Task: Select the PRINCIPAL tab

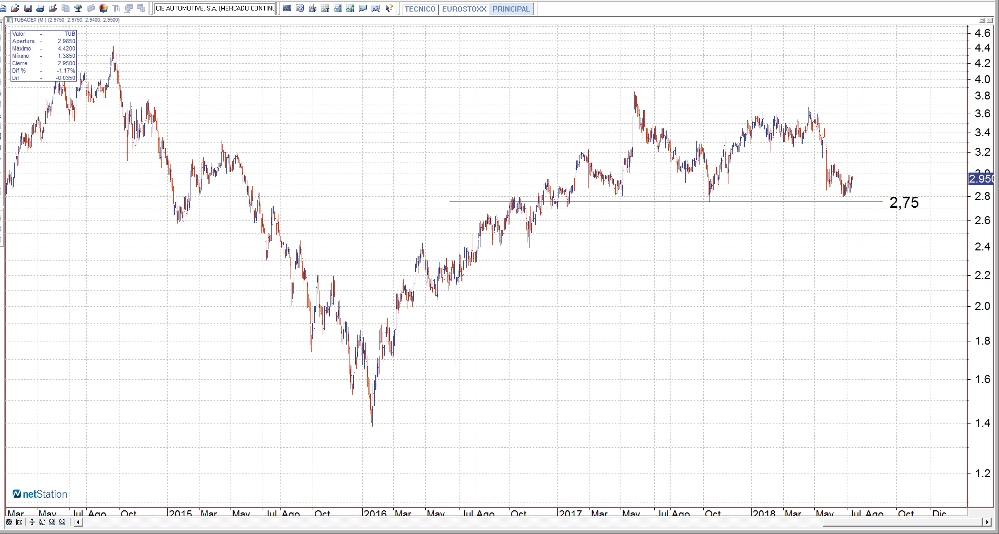Action: 511,8
